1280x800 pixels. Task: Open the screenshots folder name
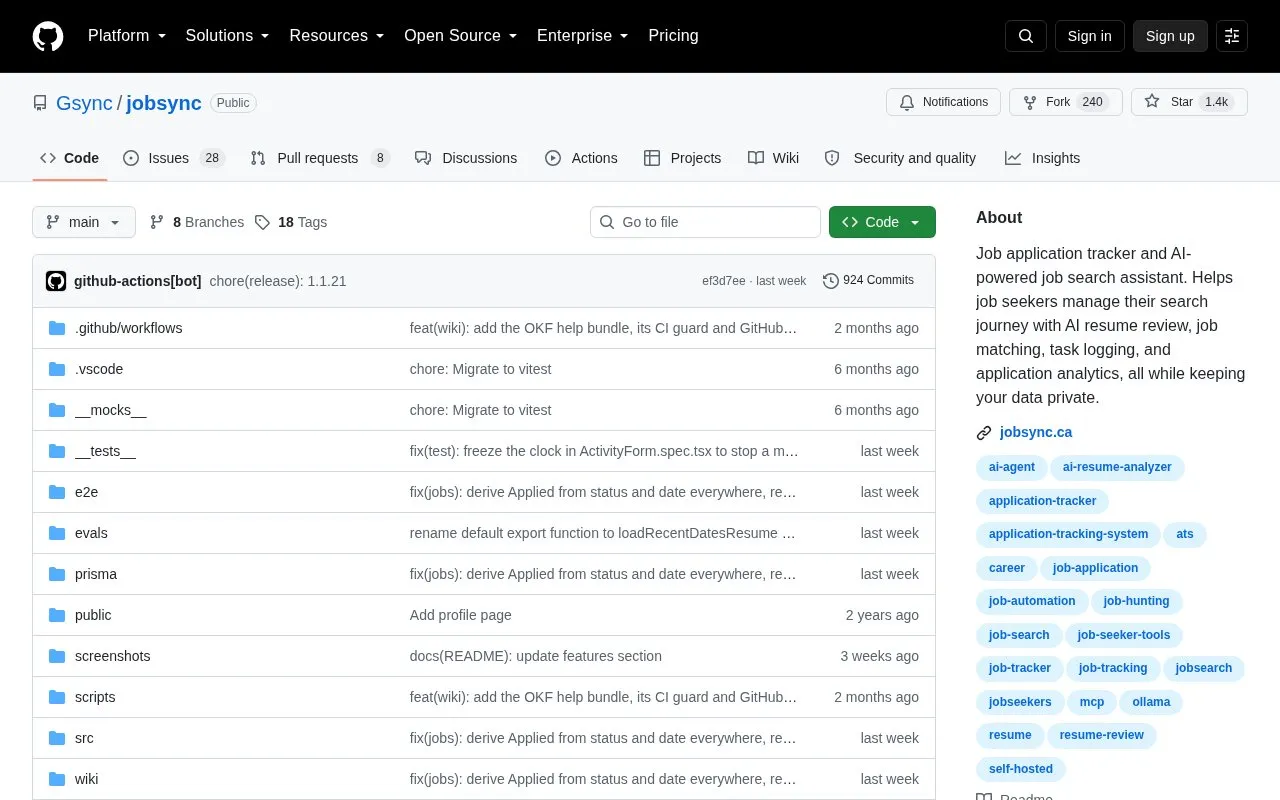point(113,656)
